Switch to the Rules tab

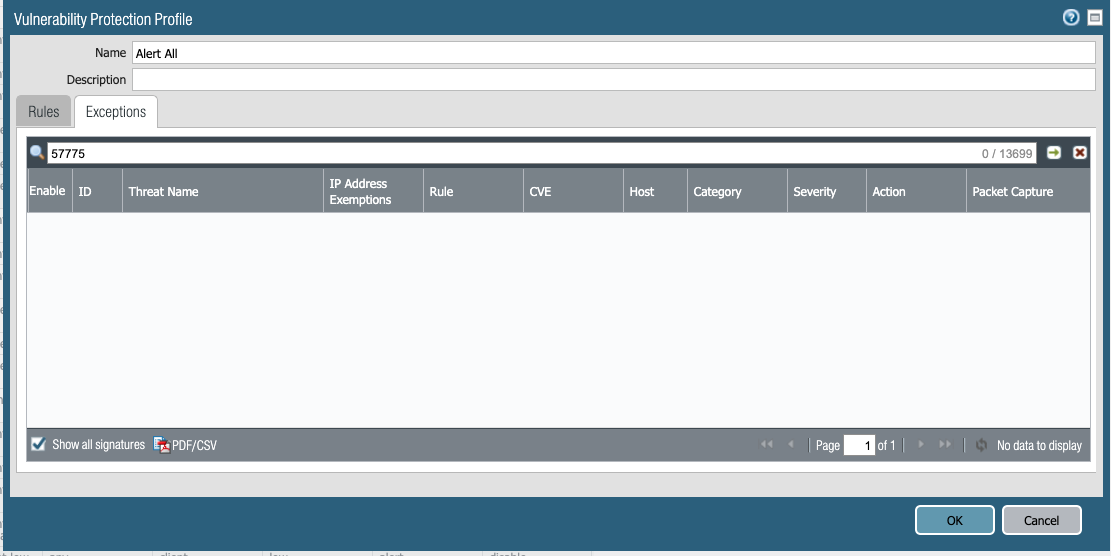43,112
